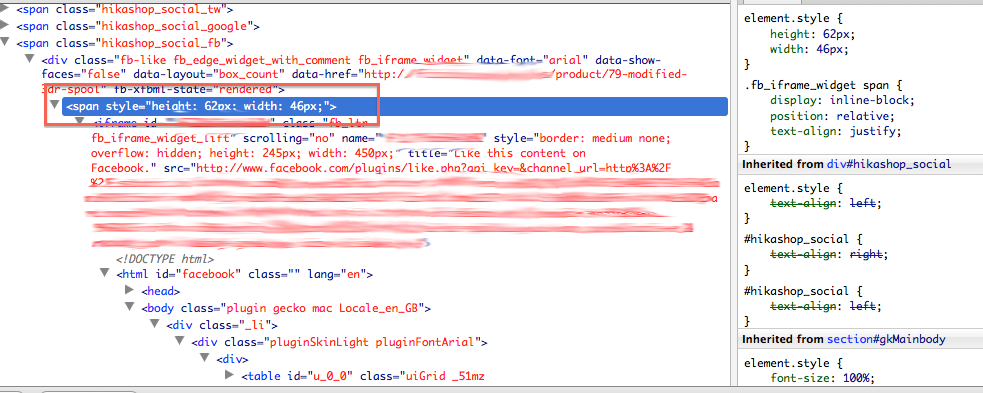Image resolution: width=983 pixels, height=393 pixels.
Task: Select the head element row
Action: click(161, 291)
